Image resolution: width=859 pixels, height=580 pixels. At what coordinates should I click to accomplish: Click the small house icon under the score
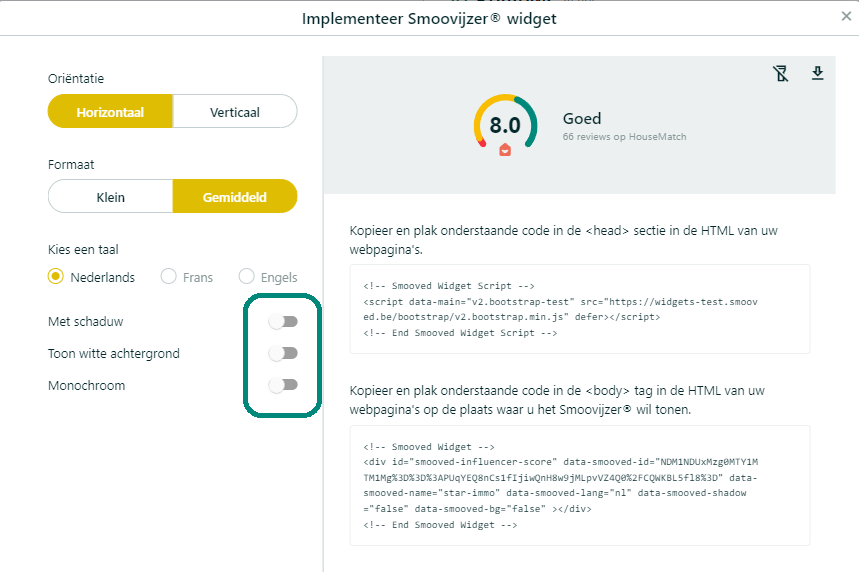(x=505, y=150)
